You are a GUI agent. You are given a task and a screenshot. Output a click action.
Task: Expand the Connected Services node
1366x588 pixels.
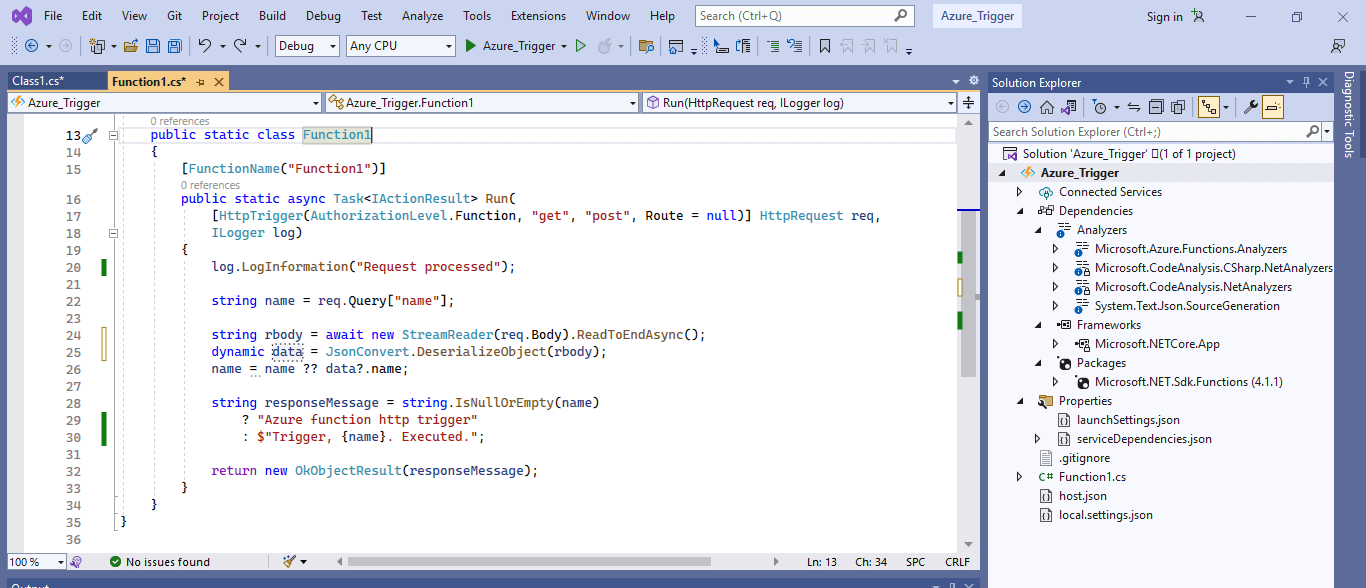coord(1019,191)
